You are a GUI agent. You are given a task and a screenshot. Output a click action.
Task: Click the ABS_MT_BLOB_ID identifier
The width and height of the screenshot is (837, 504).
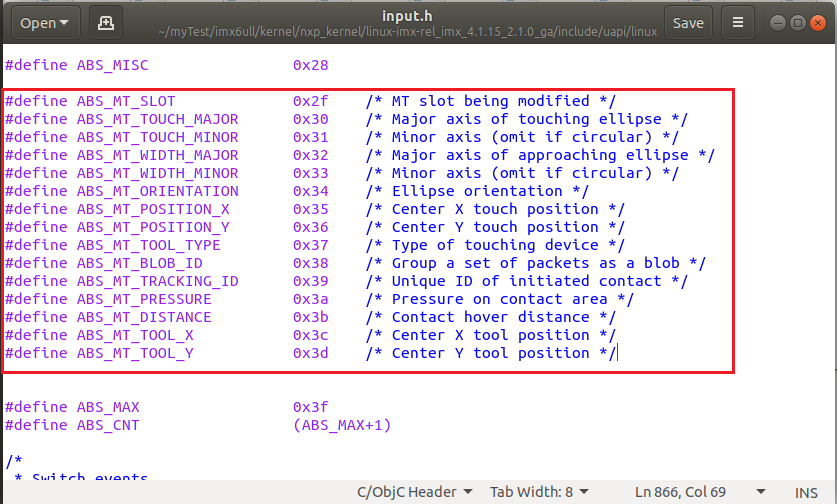coord(140,263)
